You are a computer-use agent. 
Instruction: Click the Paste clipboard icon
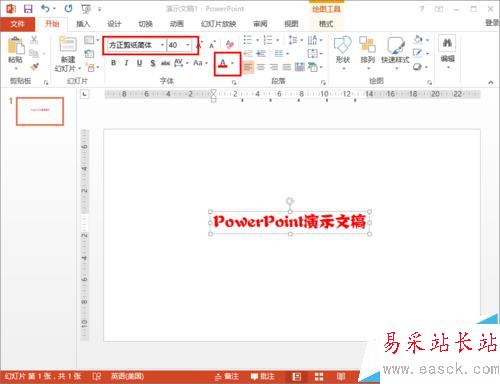tap(16, 46)
